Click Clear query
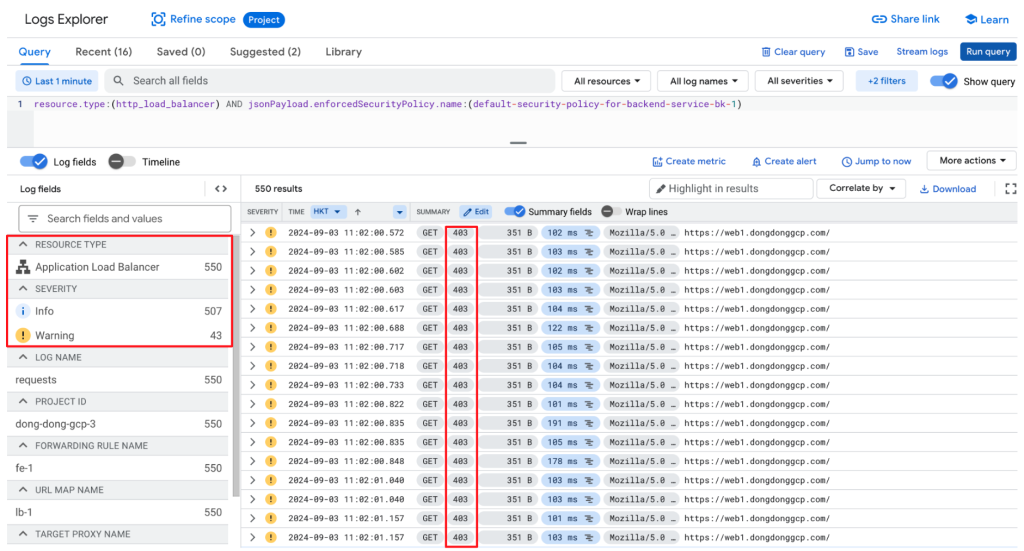Screen dimensions: 1024x551 (x=793, y=52)
